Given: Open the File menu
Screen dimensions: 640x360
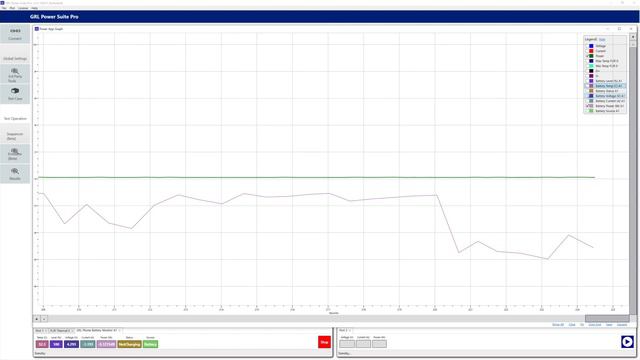Looking at the screenshot, I should (4, 8).
